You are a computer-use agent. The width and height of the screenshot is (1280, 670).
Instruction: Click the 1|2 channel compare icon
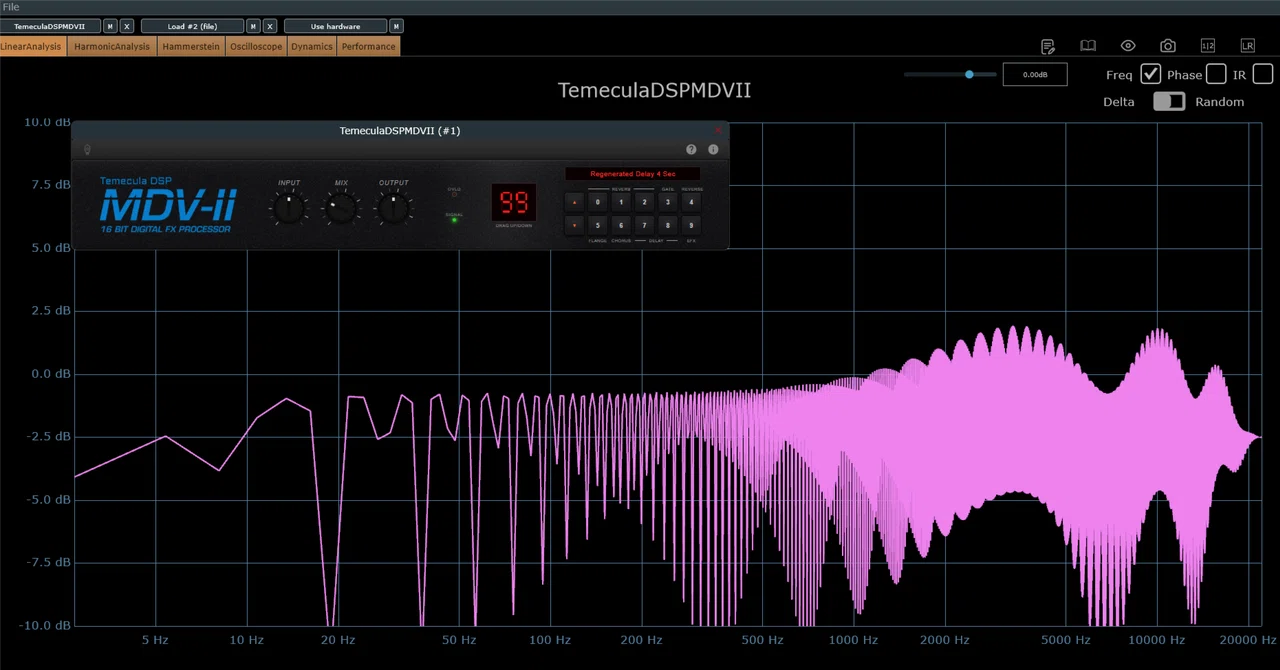[x=1208, y=46]
